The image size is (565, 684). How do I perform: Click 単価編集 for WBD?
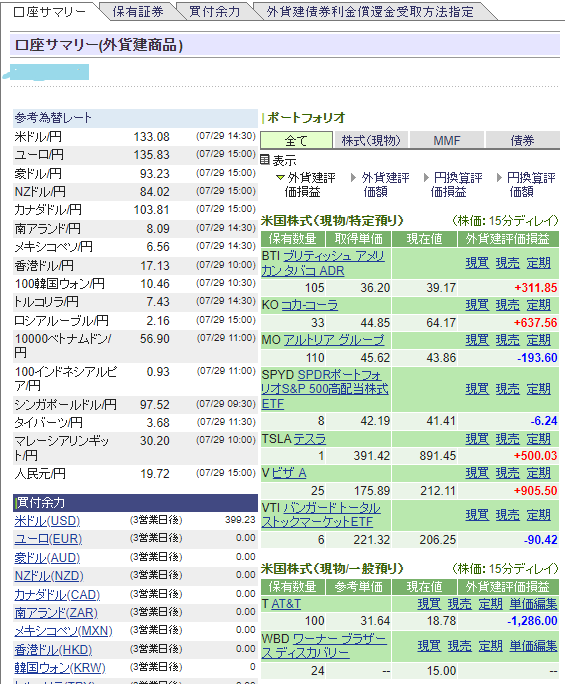tap(533, 646)
